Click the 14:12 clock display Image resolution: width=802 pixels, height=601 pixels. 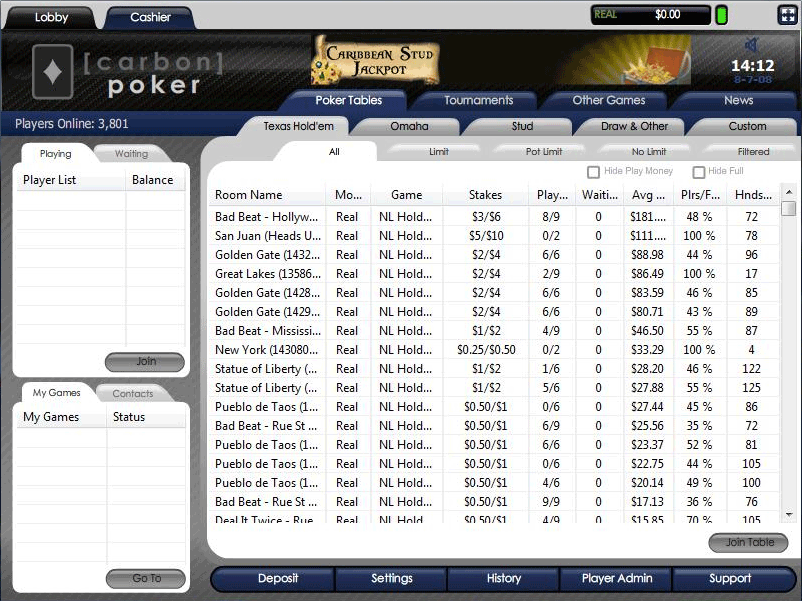tap(752, 65)
